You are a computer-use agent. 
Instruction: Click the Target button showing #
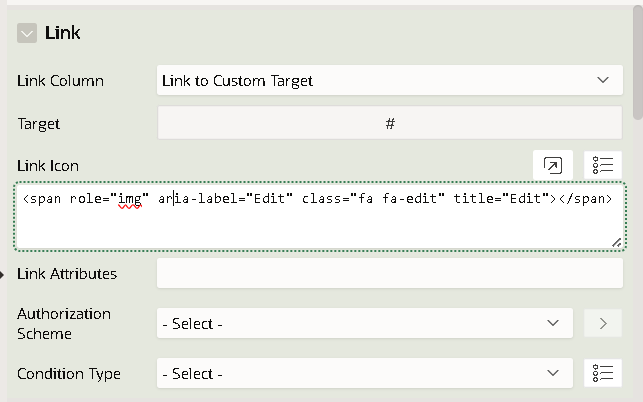(x=390, y=123)
